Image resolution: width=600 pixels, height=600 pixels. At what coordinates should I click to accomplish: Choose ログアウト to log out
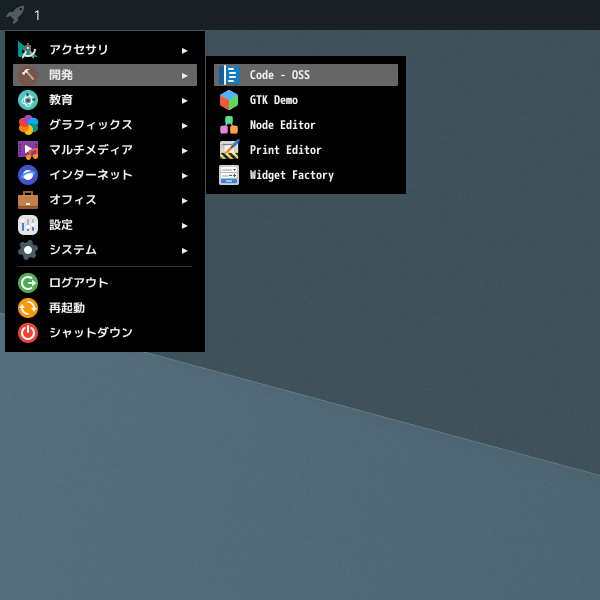coord(78,283)
